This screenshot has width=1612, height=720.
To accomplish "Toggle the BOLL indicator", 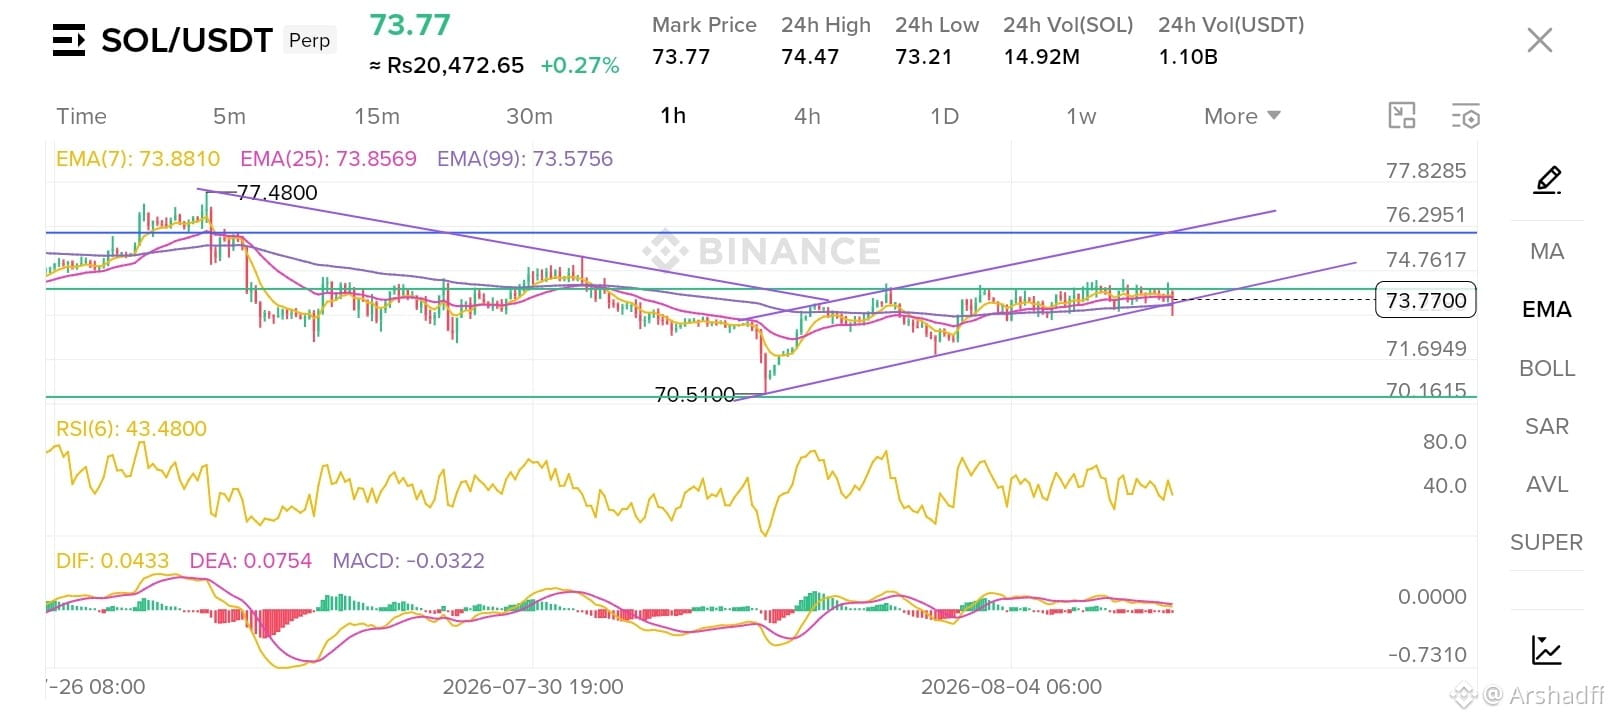I will (x=1547, y=368).
